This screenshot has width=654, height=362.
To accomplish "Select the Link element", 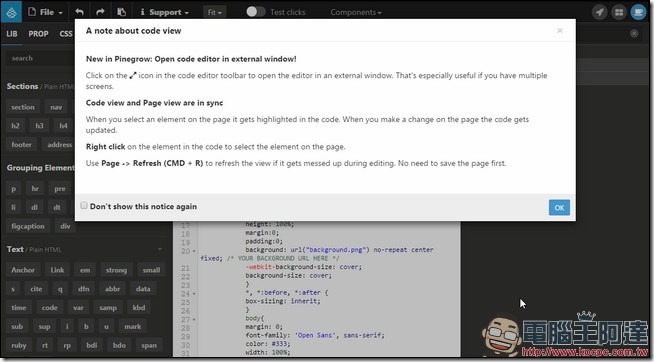I will point(58,270).
